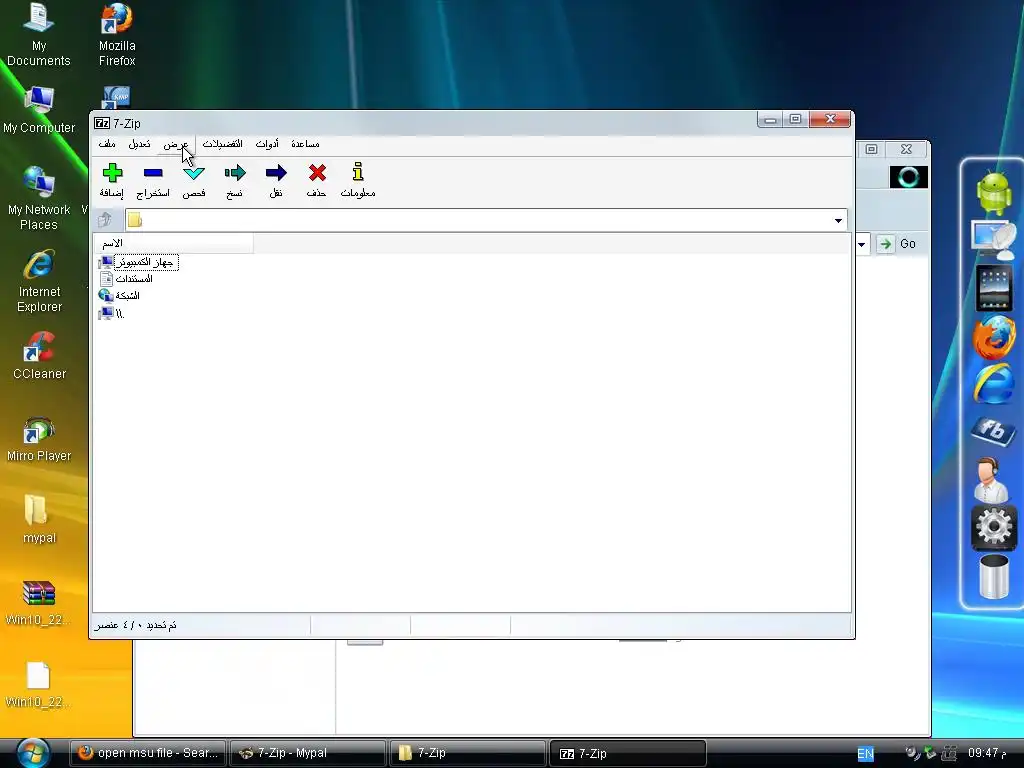The width and height of the screenshot is (1024, 768).
Task: Click the Win10_22 blank file icon
Action: click(x=39, y=684)
